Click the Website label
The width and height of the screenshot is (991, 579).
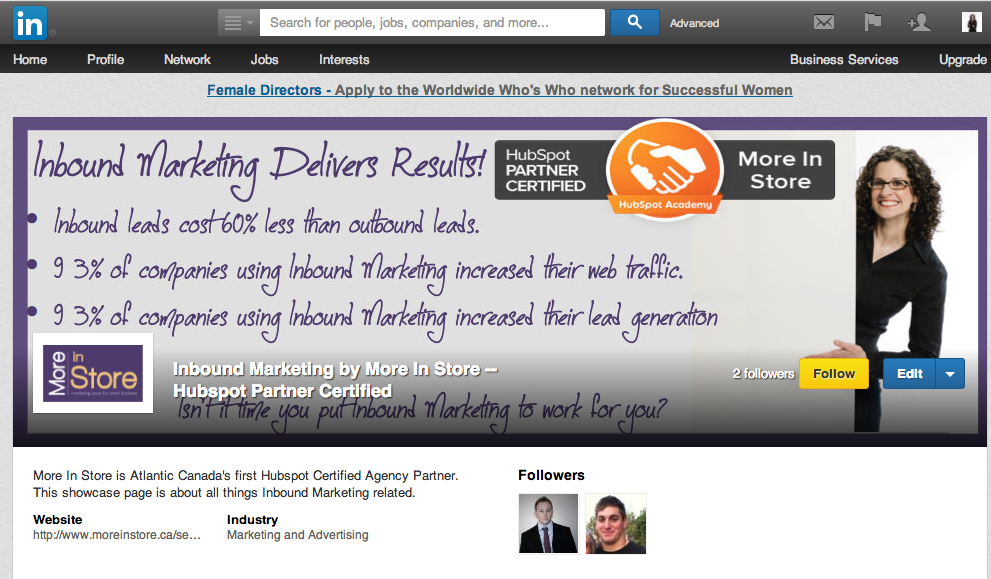point(58,520)
